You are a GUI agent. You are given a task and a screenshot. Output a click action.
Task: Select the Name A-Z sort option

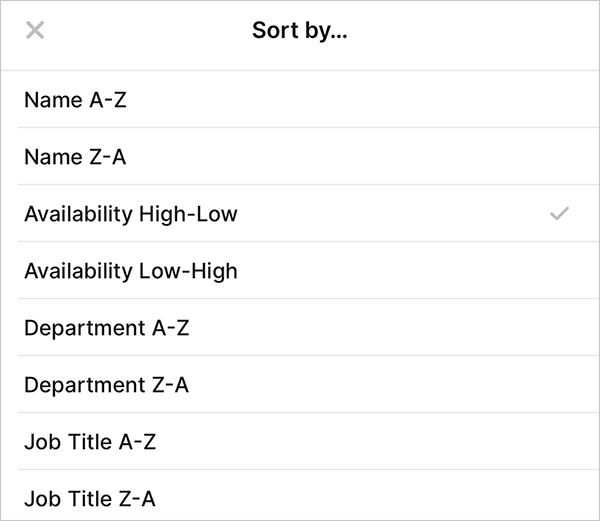tap(76, 99)
